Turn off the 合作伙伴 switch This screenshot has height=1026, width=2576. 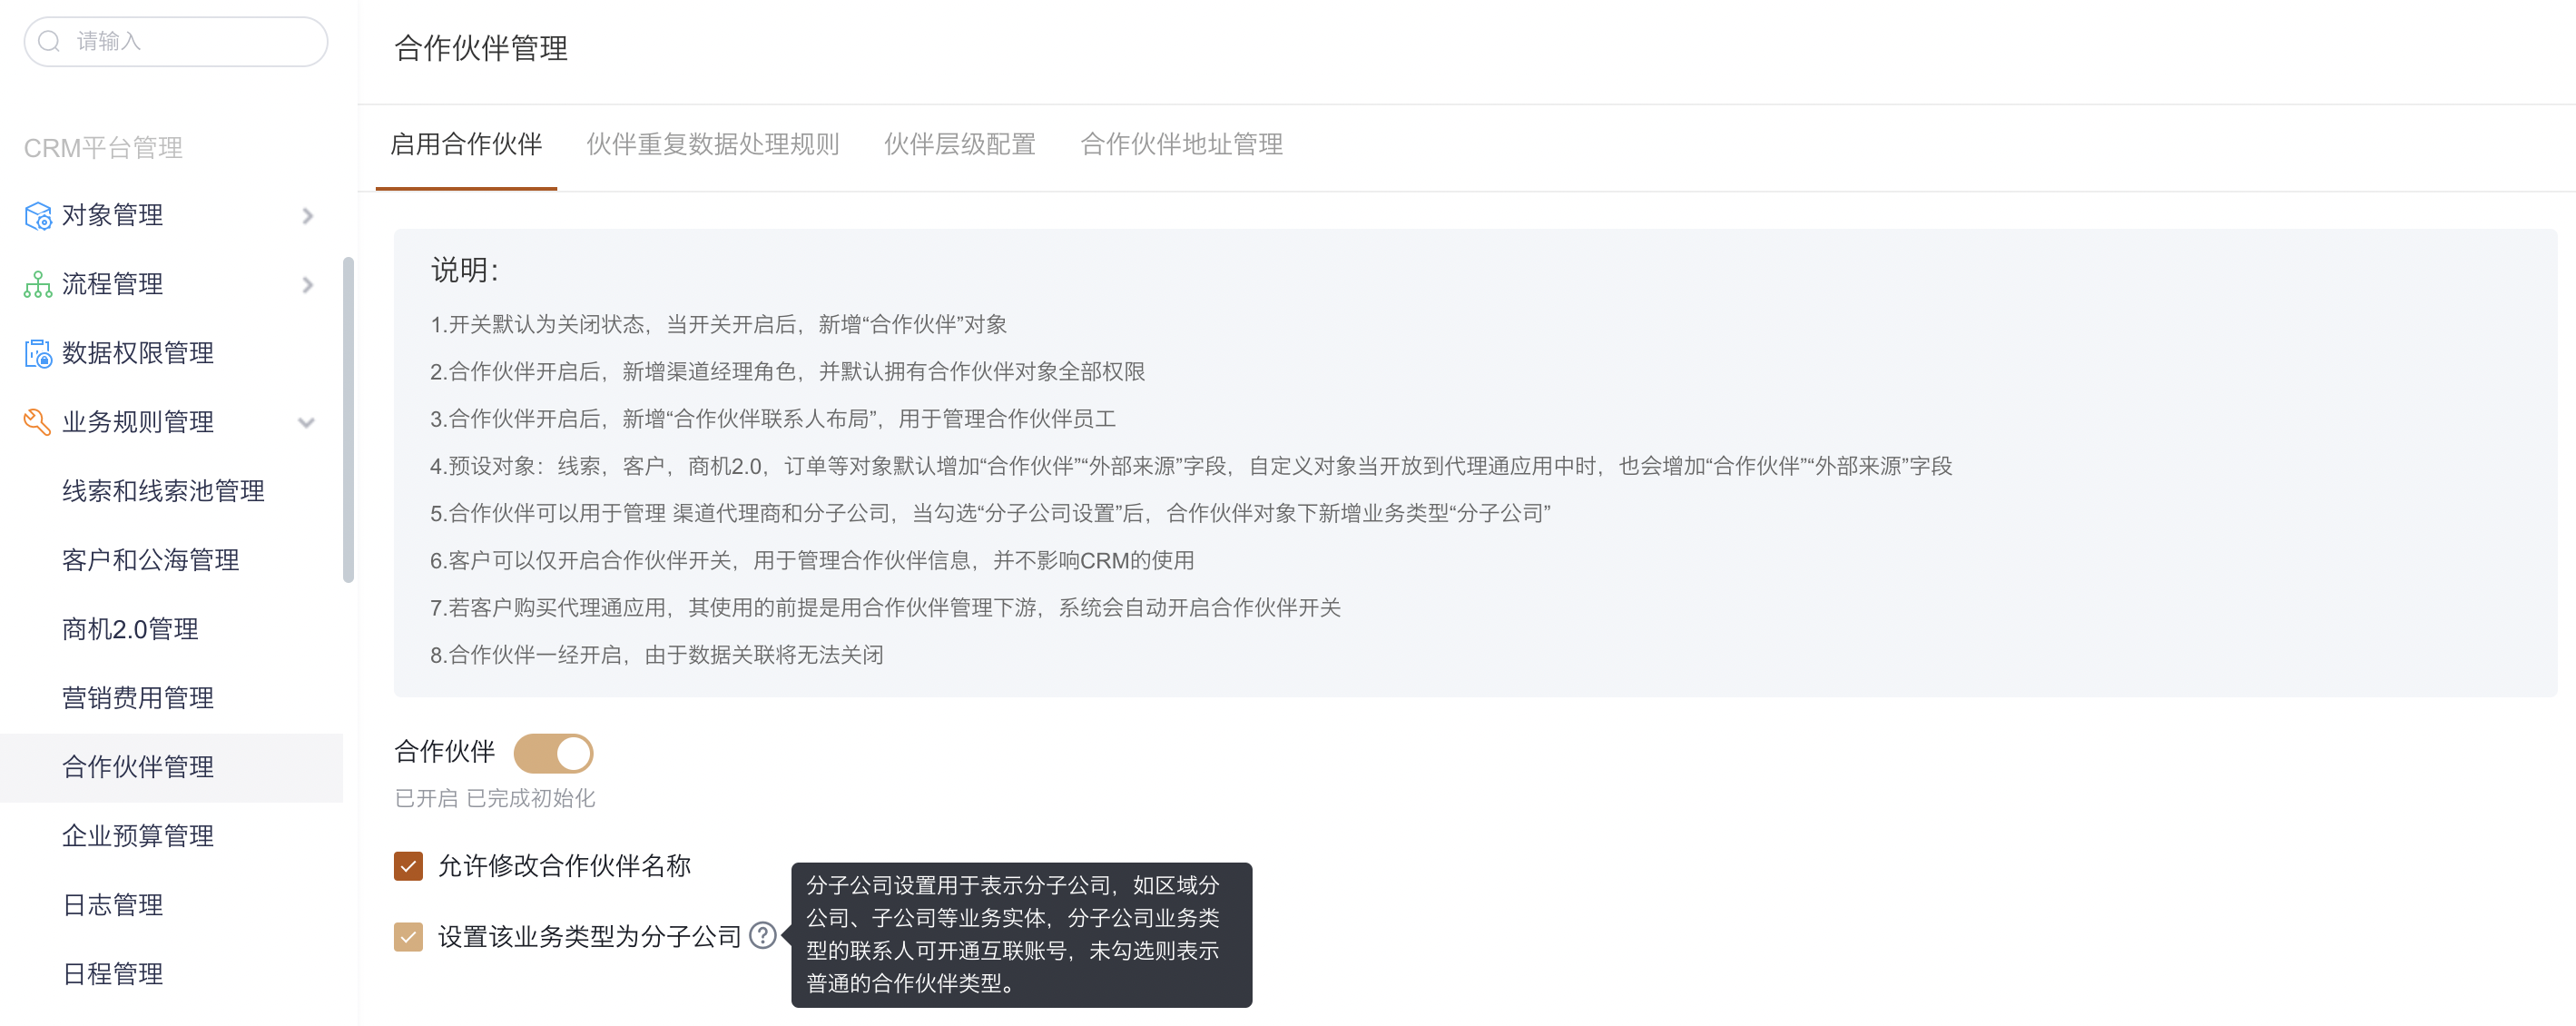553,754
